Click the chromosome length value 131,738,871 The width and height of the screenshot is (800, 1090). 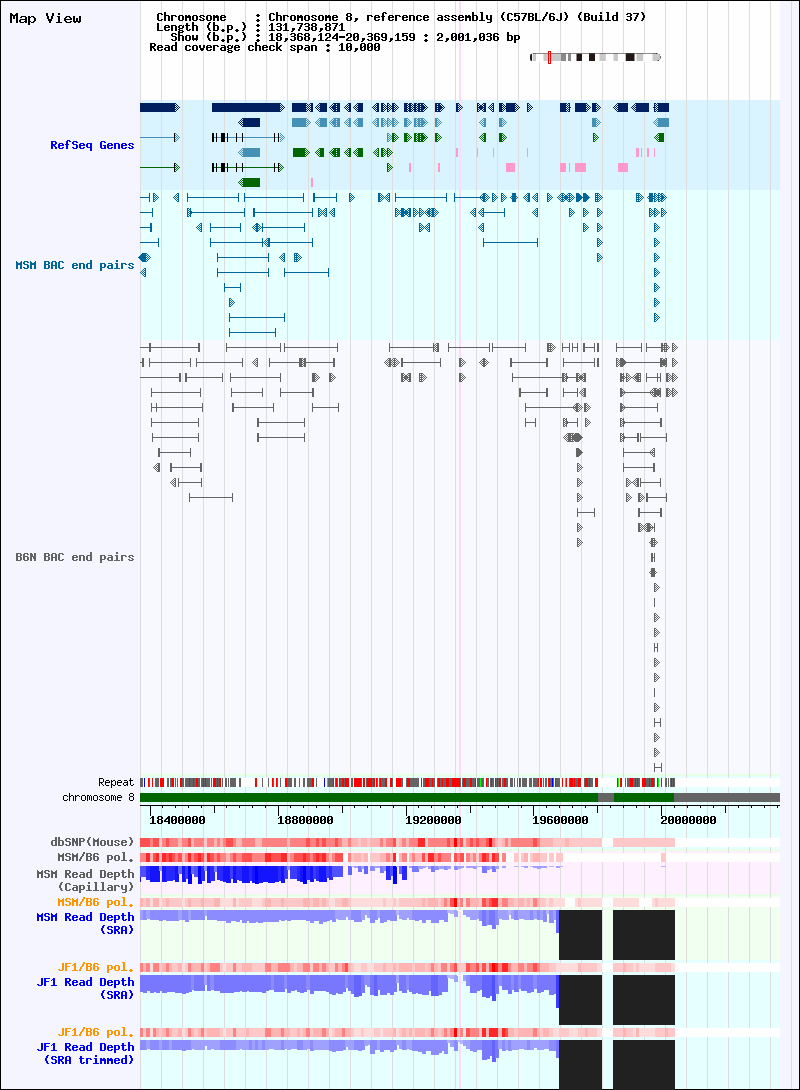(x=307, y=27)
